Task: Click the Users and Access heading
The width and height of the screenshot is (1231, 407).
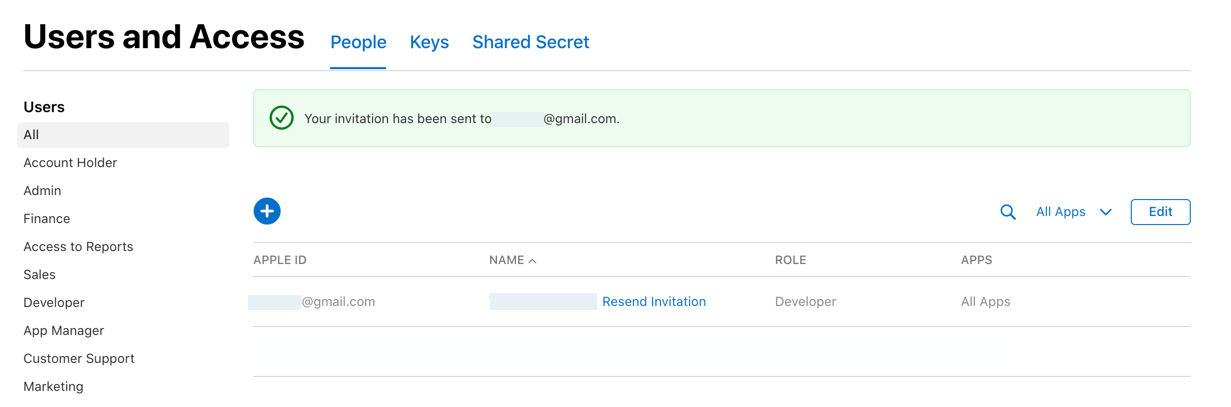Action: coord(164,37)
